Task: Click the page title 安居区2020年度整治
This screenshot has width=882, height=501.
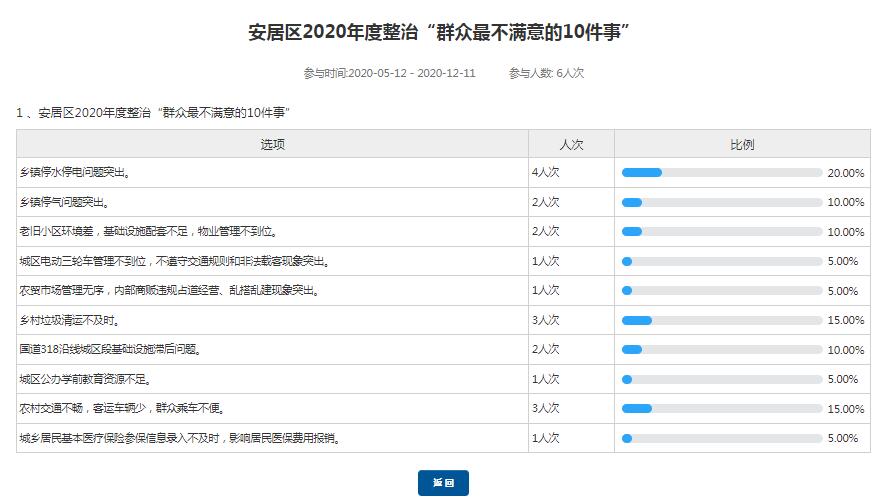Action: (x=440, y=34)
